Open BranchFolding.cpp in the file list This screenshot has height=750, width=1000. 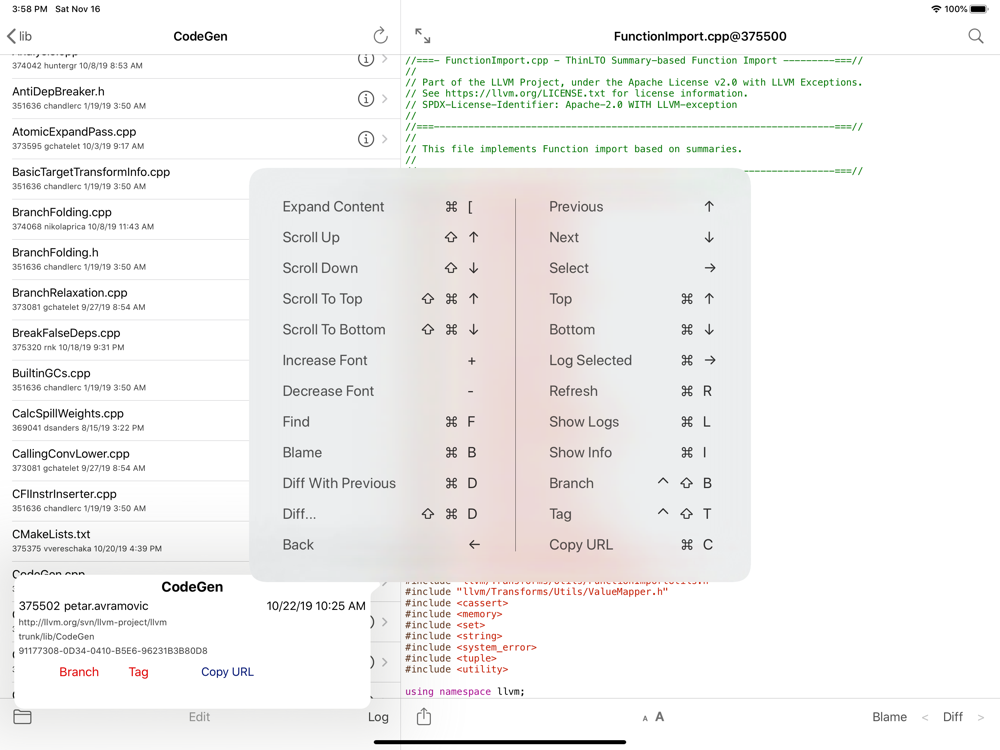coord(124,219)
